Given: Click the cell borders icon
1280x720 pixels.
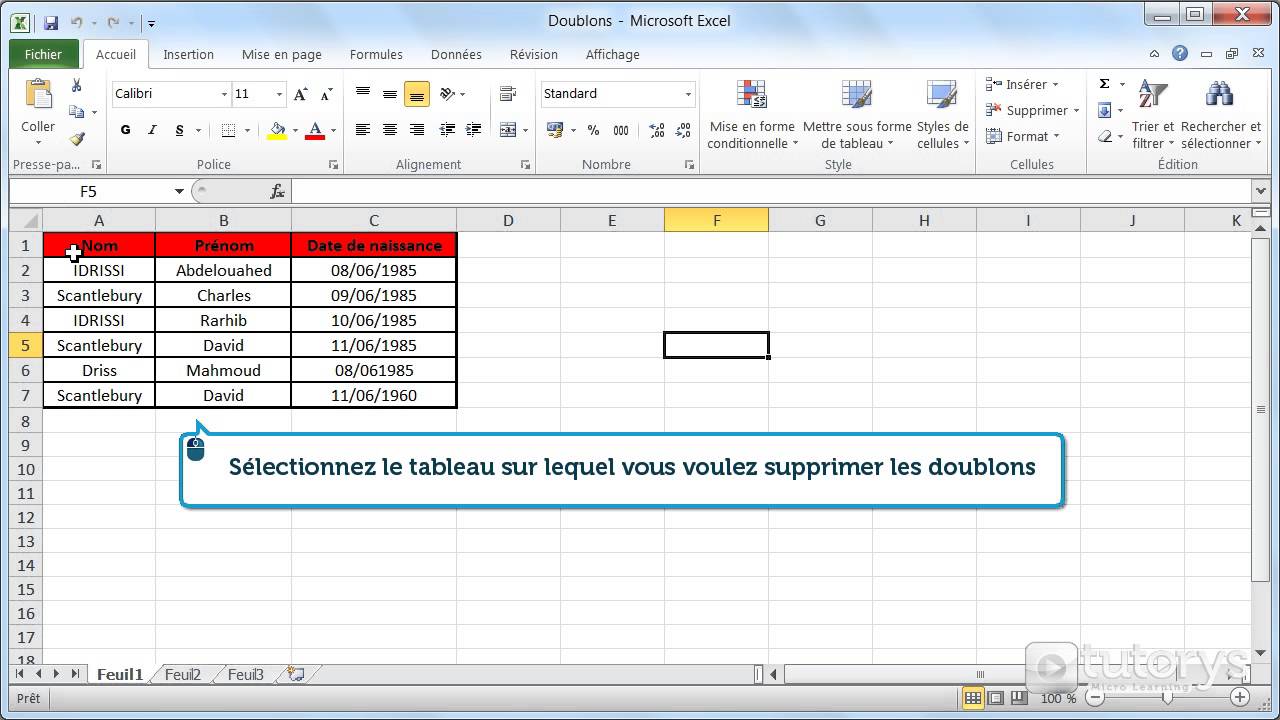Looking at the screenshot, I should click(x=228, y=130).
